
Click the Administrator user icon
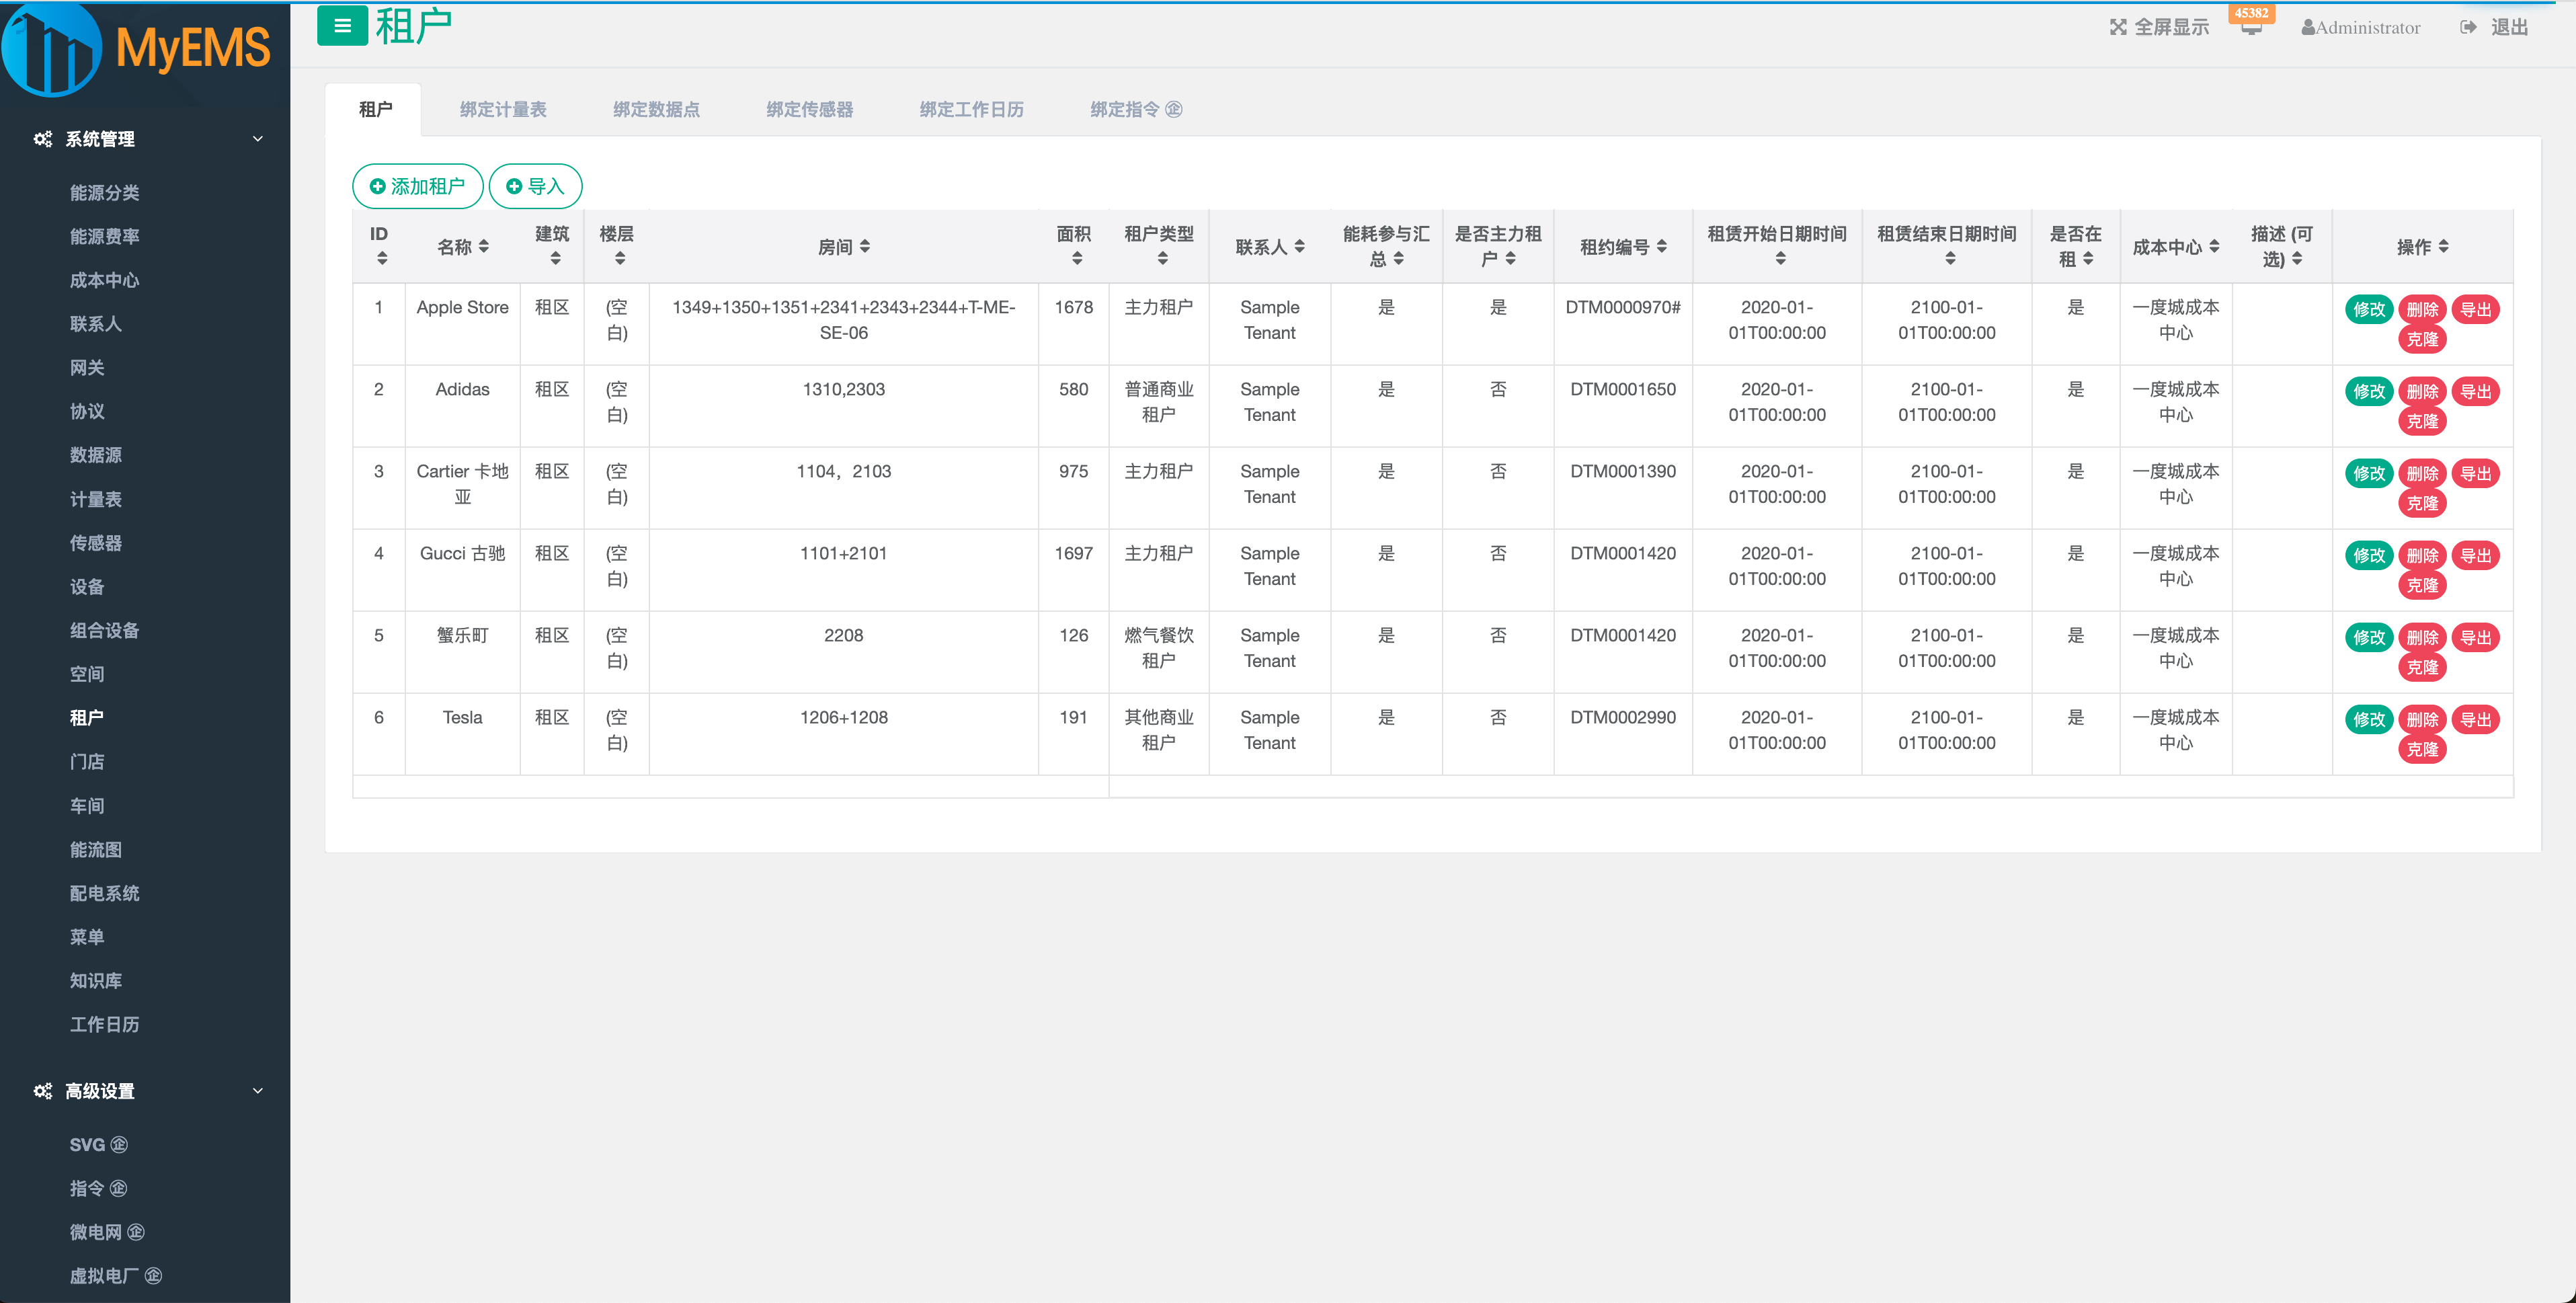(2307, 28)
